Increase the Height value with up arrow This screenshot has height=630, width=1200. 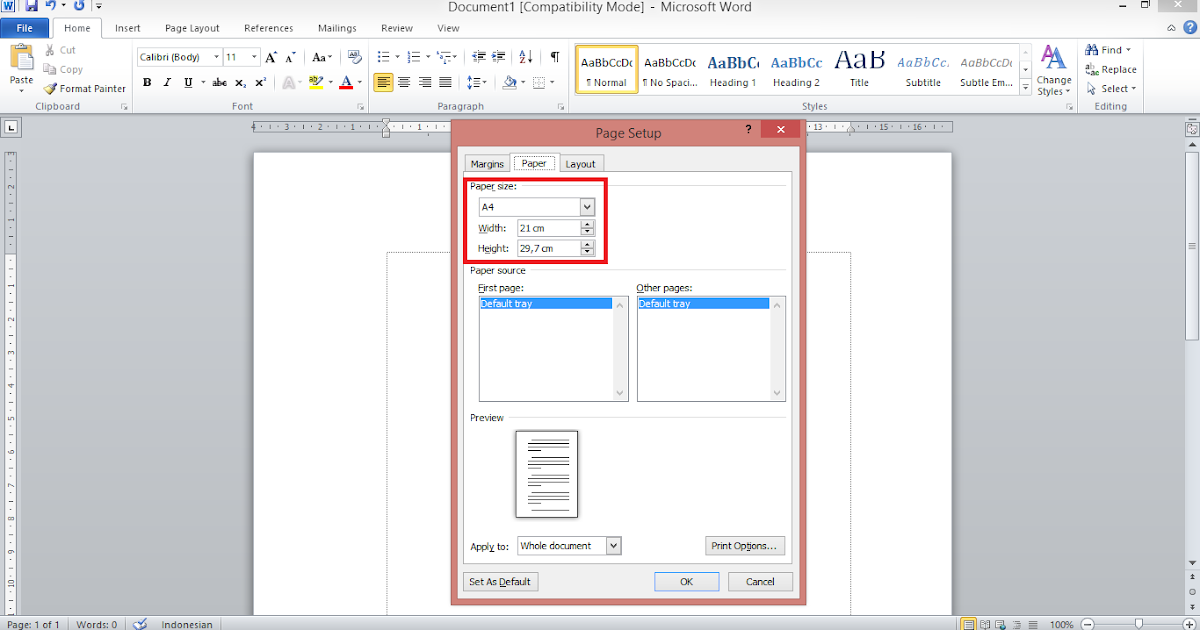[587, 244]
